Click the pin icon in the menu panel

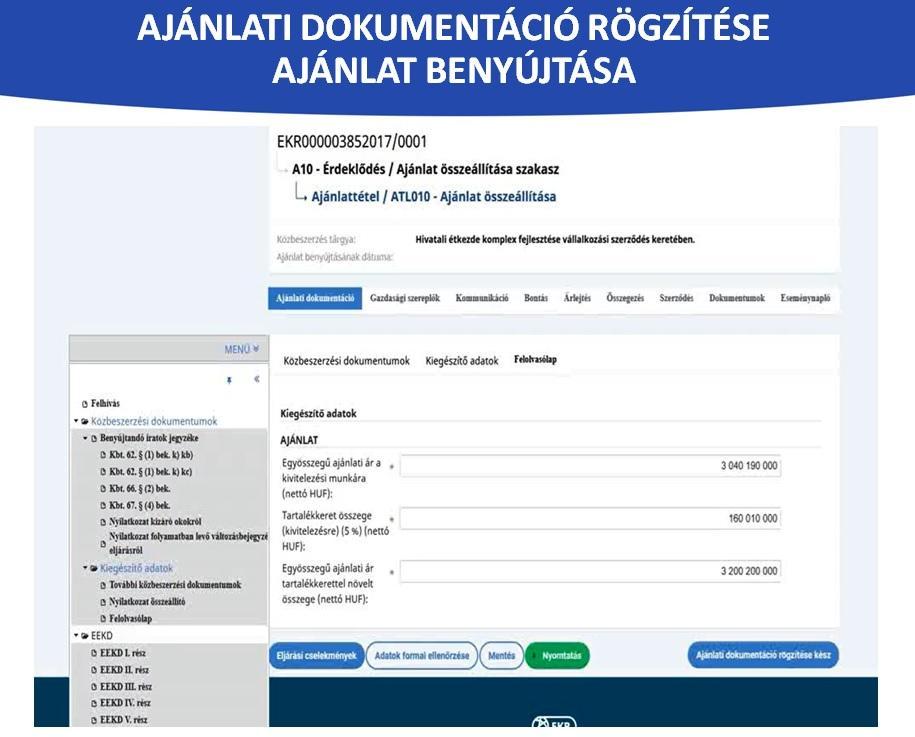click(x=229, y=380)
